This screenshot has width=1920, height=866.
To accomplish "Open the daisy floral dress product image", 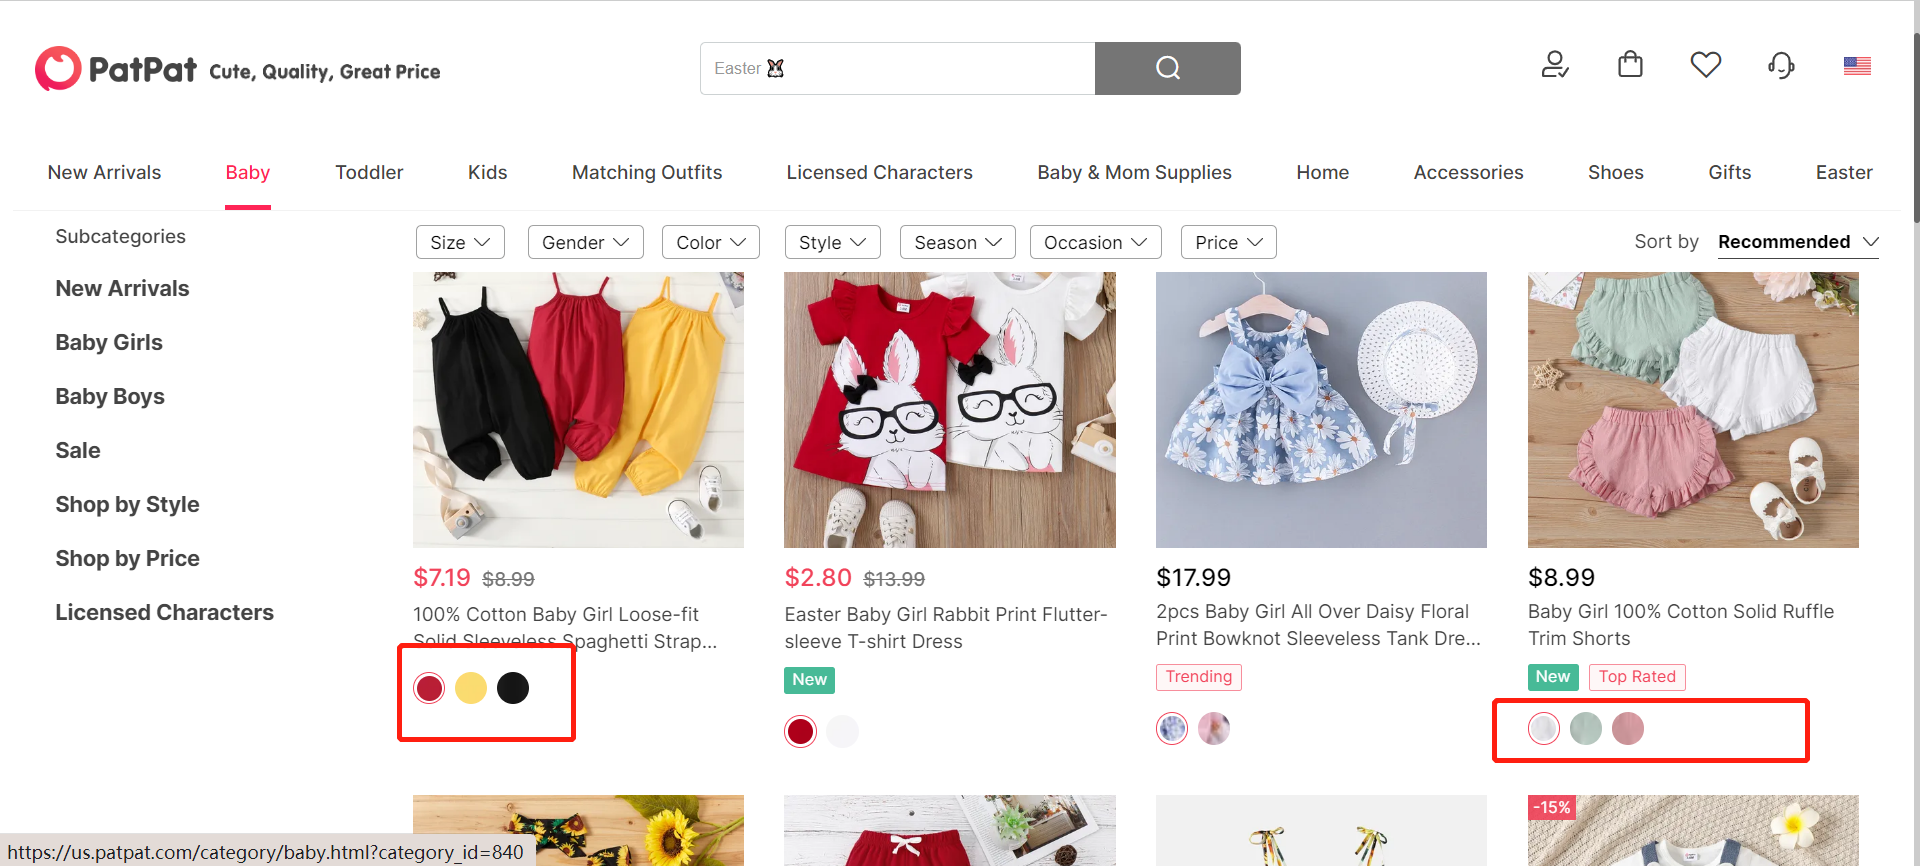I will click(1321, 410).
